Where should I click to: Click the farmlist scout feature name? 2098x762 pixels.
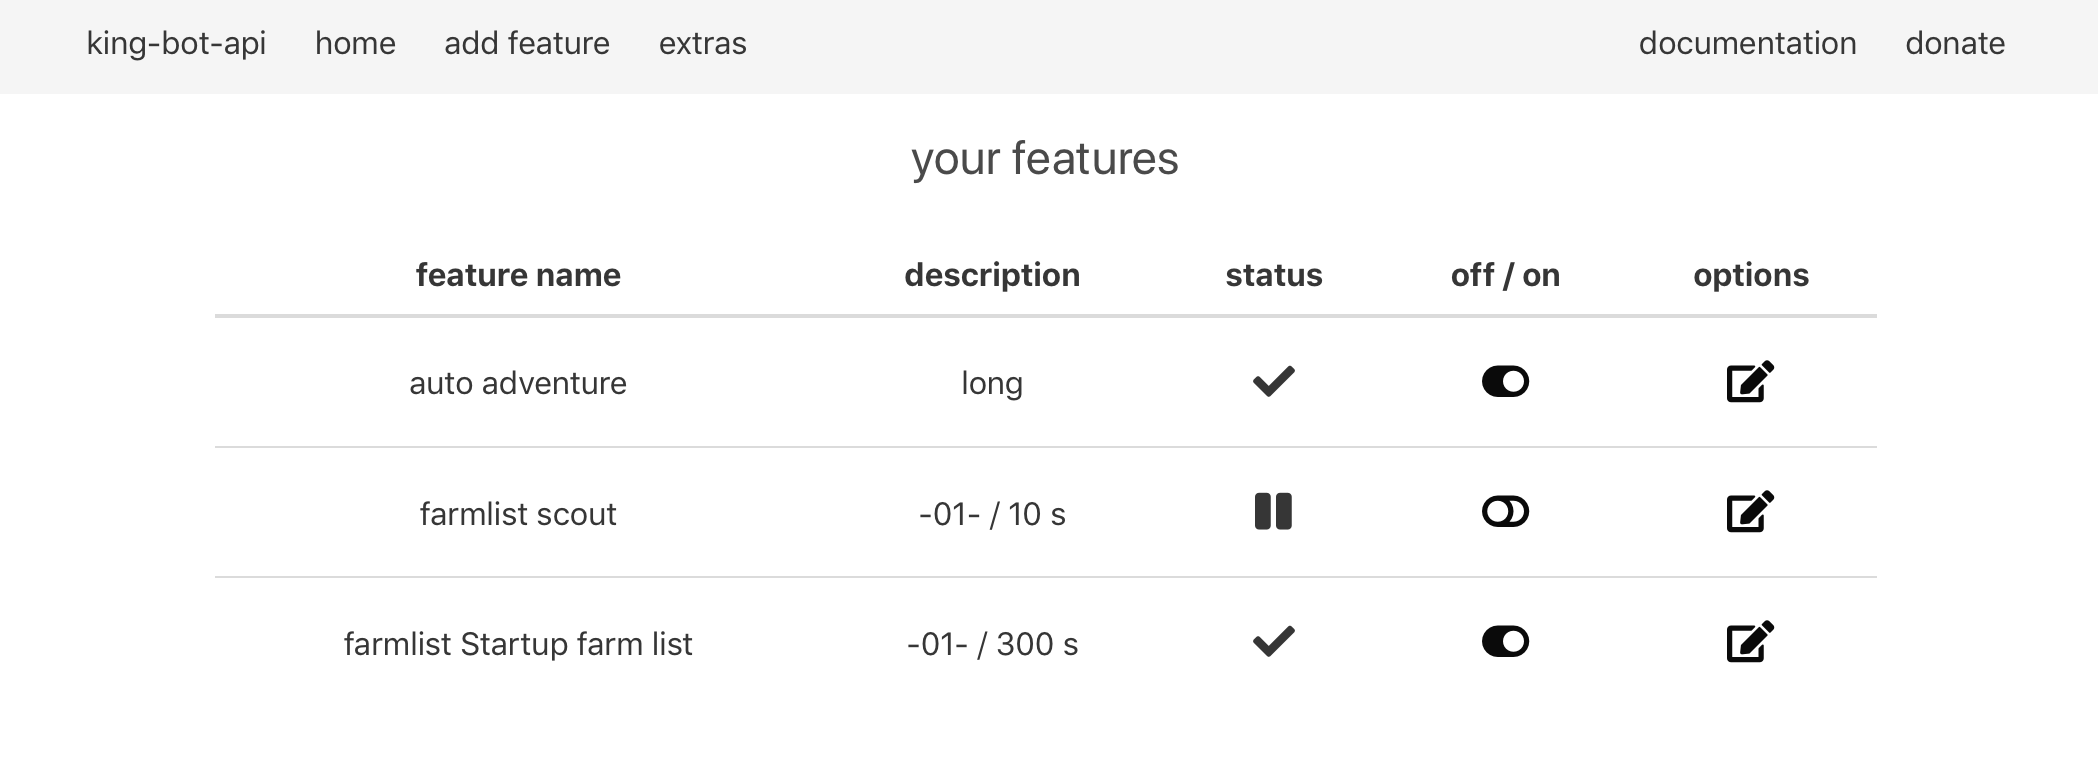518,514
